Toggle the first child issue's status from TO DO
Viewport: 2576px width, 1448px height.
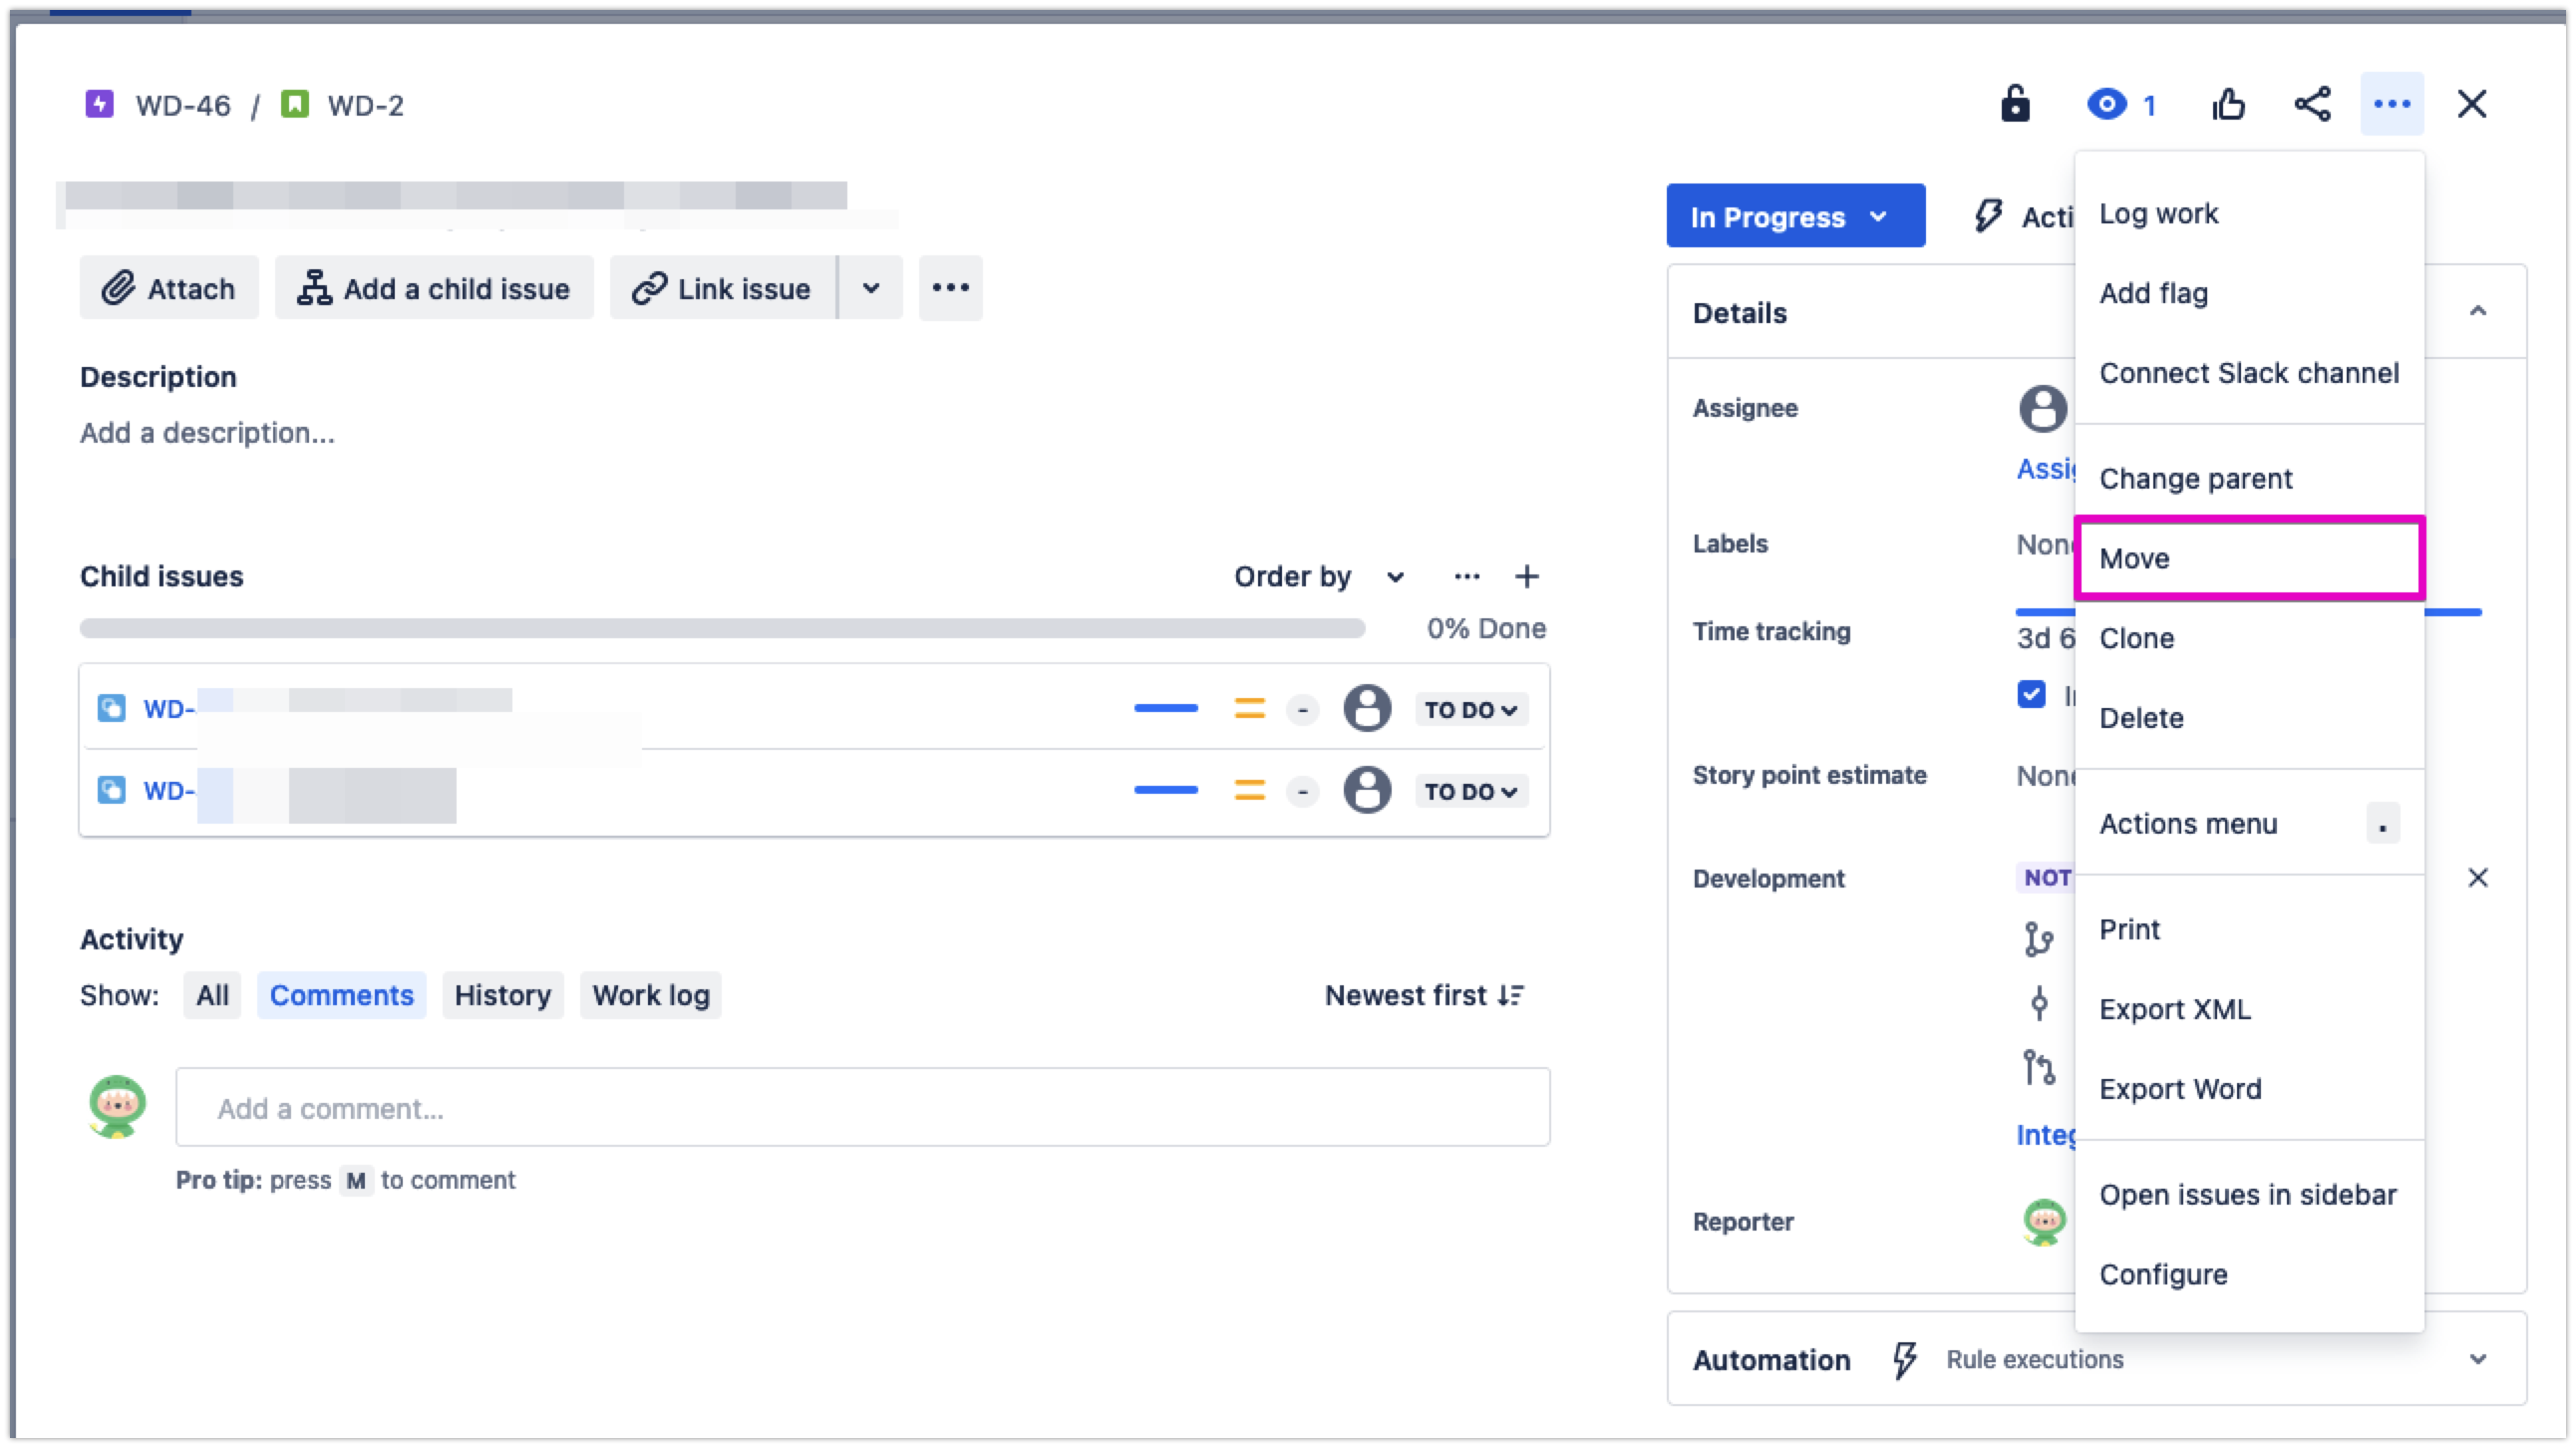click(1470, 709)
